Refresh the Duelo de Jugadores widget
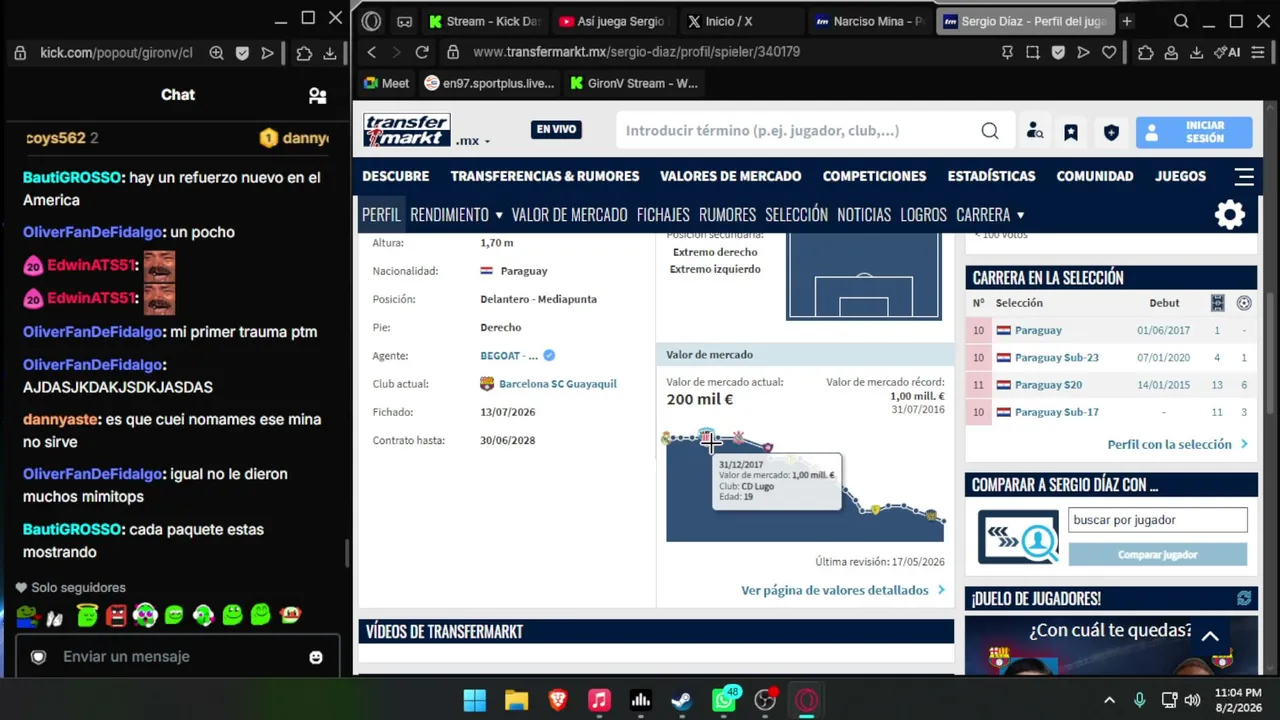The image size is (1280, 720). tap(1244, 598)
